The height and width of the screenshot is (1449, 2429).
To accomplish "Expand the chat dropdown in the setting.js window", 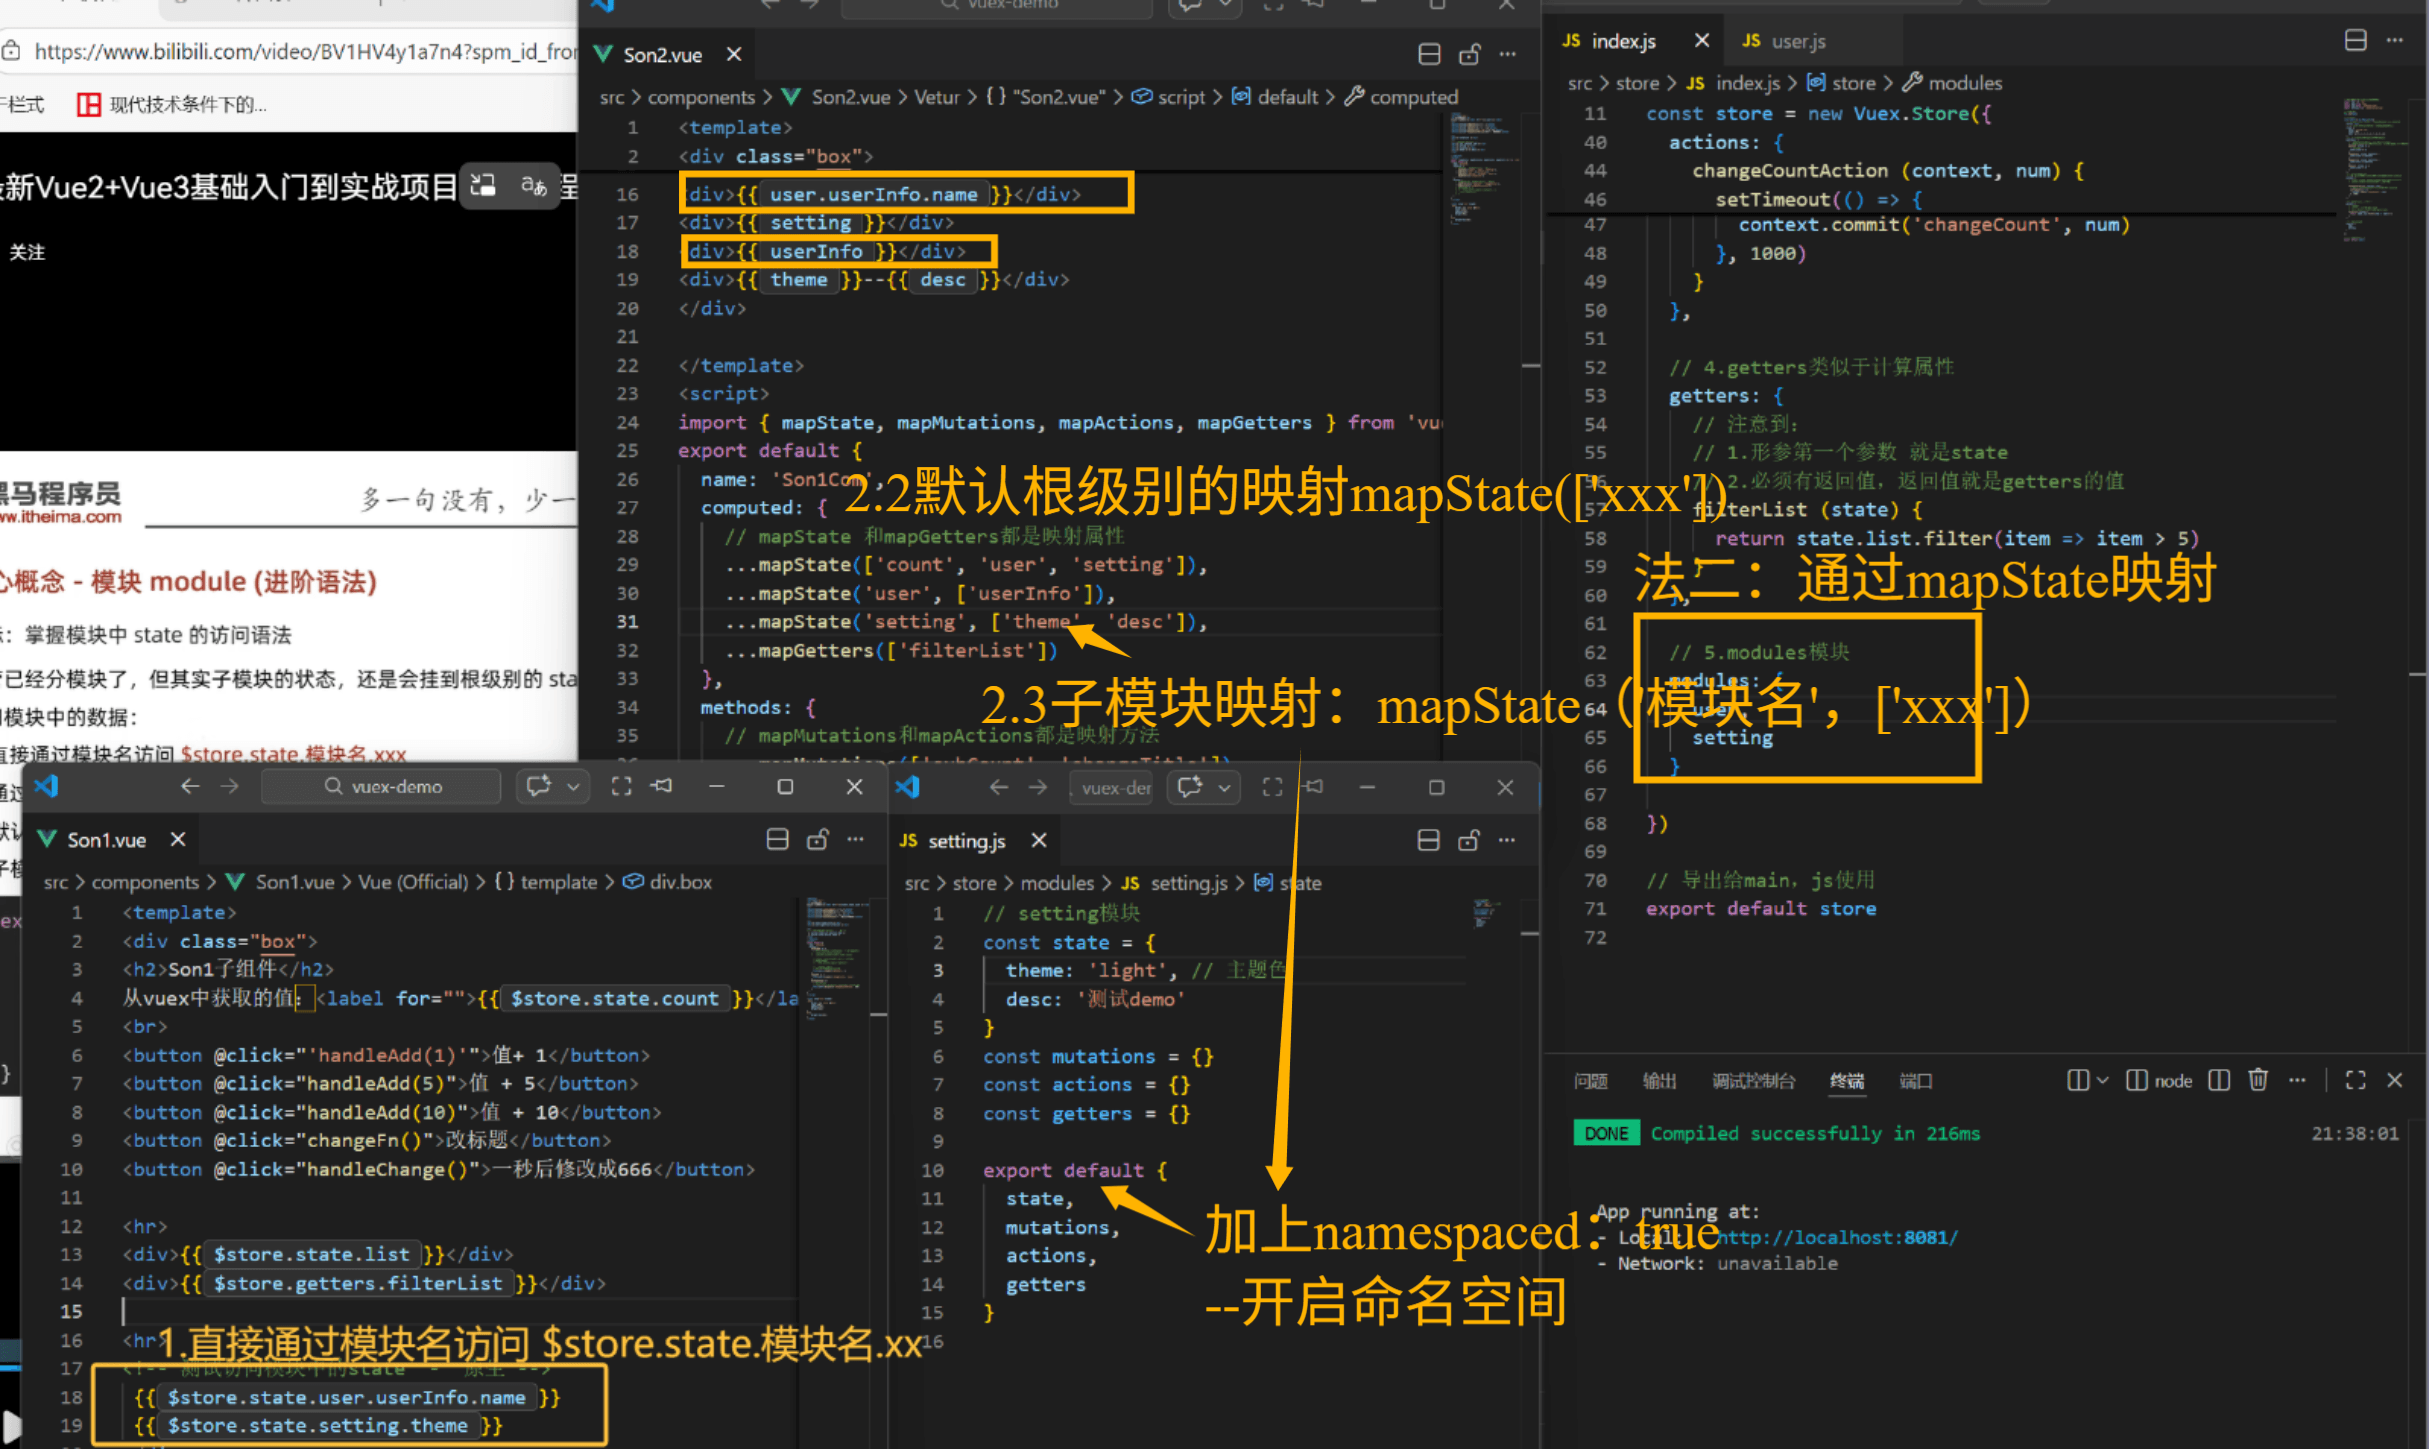I will click(1224, 787).
